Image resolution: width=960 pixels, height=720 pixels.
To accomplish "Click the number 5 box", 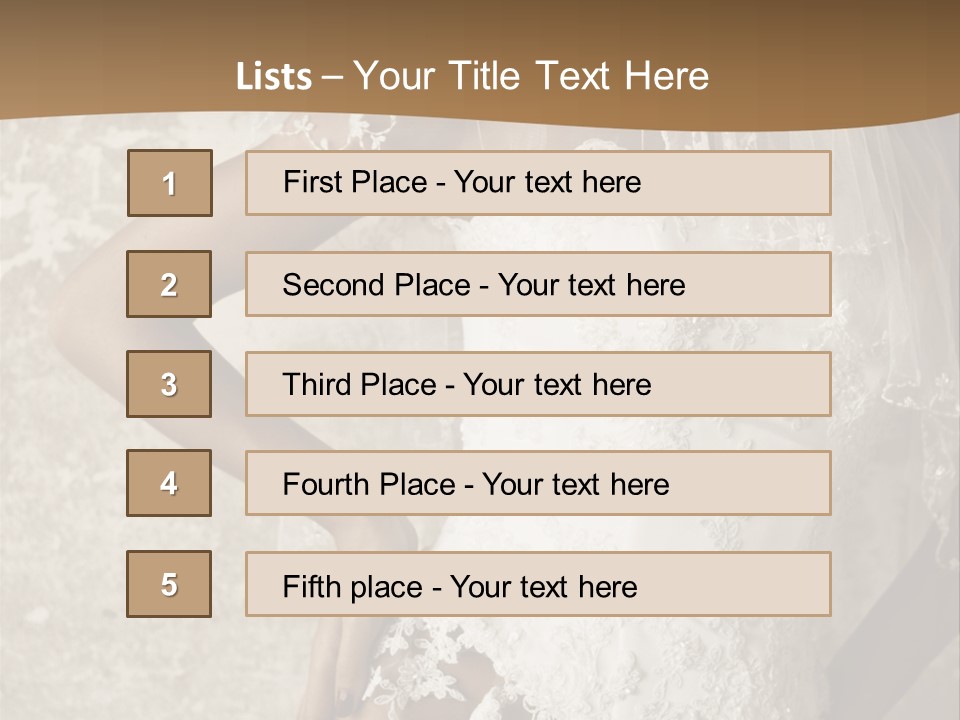I will point(170,584).
